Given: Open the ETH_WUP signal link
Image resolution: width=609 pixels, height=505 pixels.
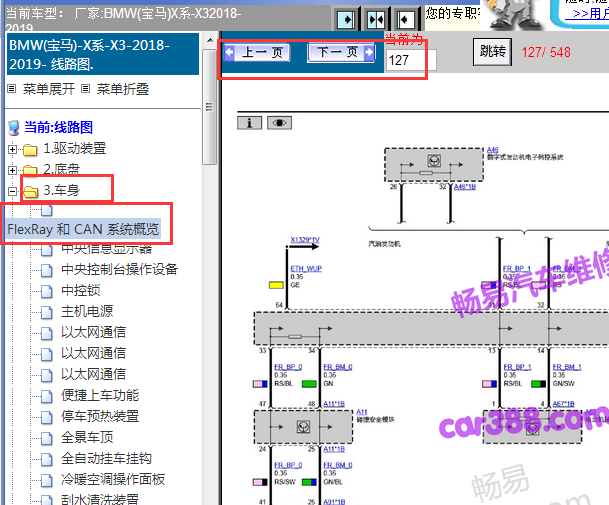Looking at the screenshot, I should pos(306,268).
